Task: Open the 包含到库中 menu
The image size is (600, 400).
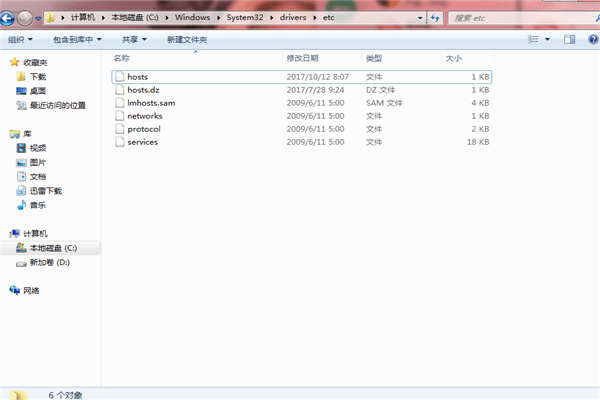Action: click(77, 39)
